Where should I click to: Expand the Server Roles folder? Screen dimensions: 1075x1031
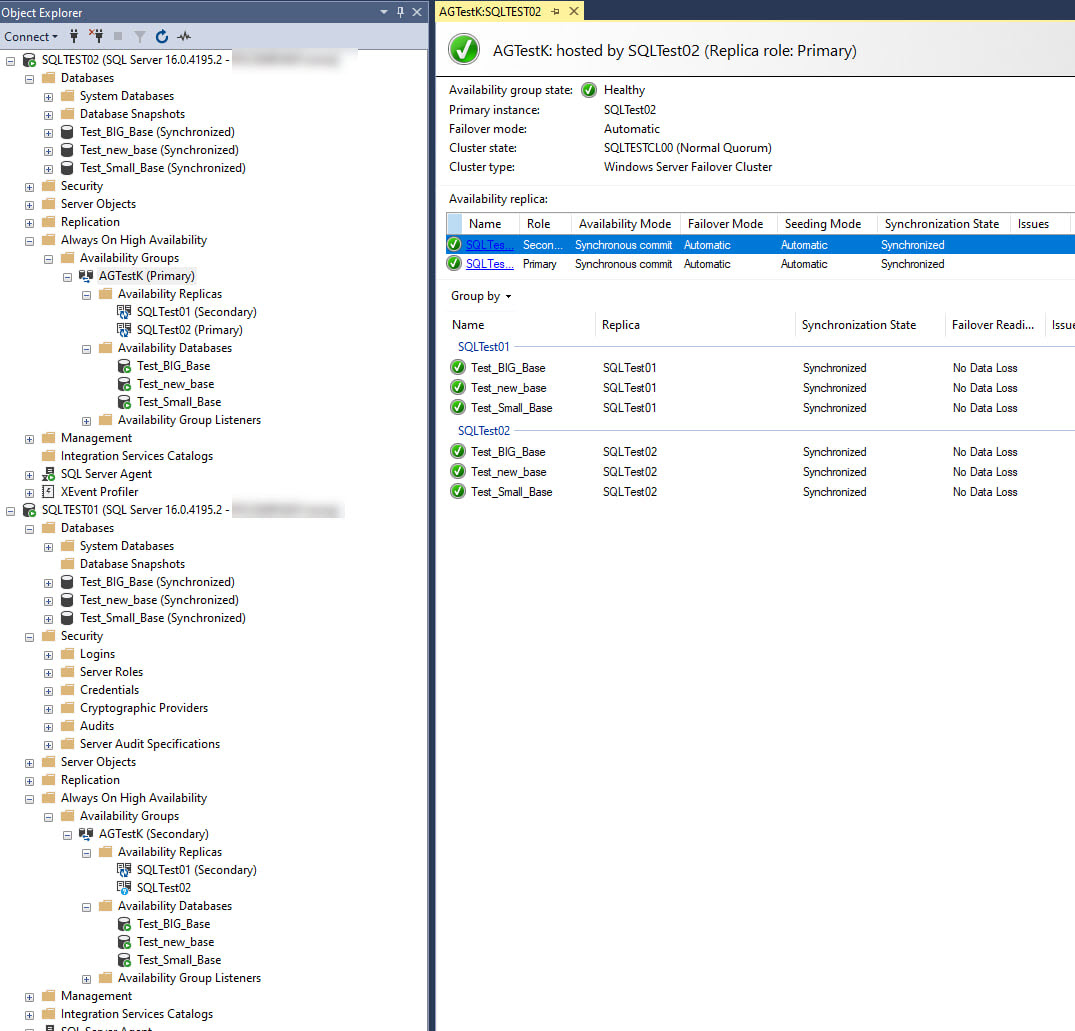click(x=49, y=673)
